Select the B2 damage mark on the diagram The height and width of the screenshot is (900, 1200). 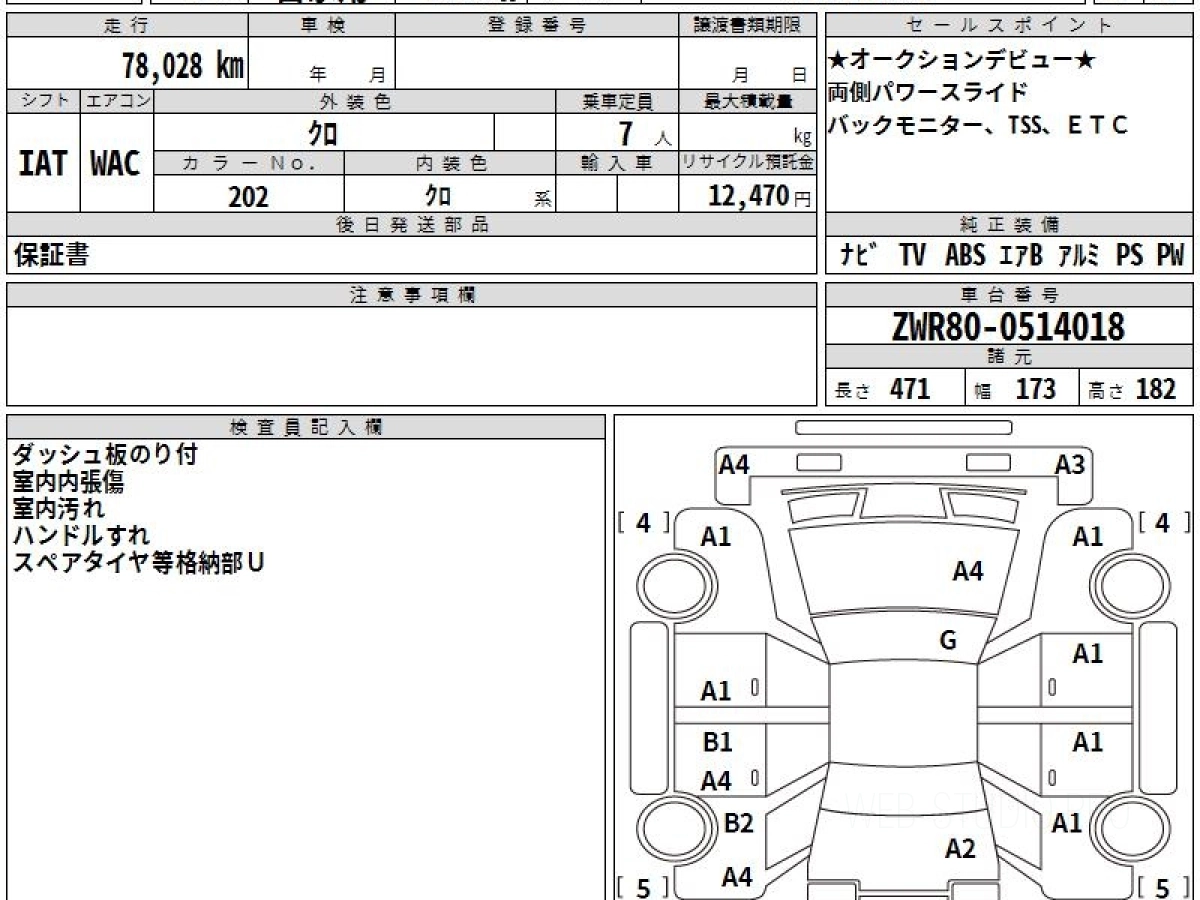[x=738, y=823]
